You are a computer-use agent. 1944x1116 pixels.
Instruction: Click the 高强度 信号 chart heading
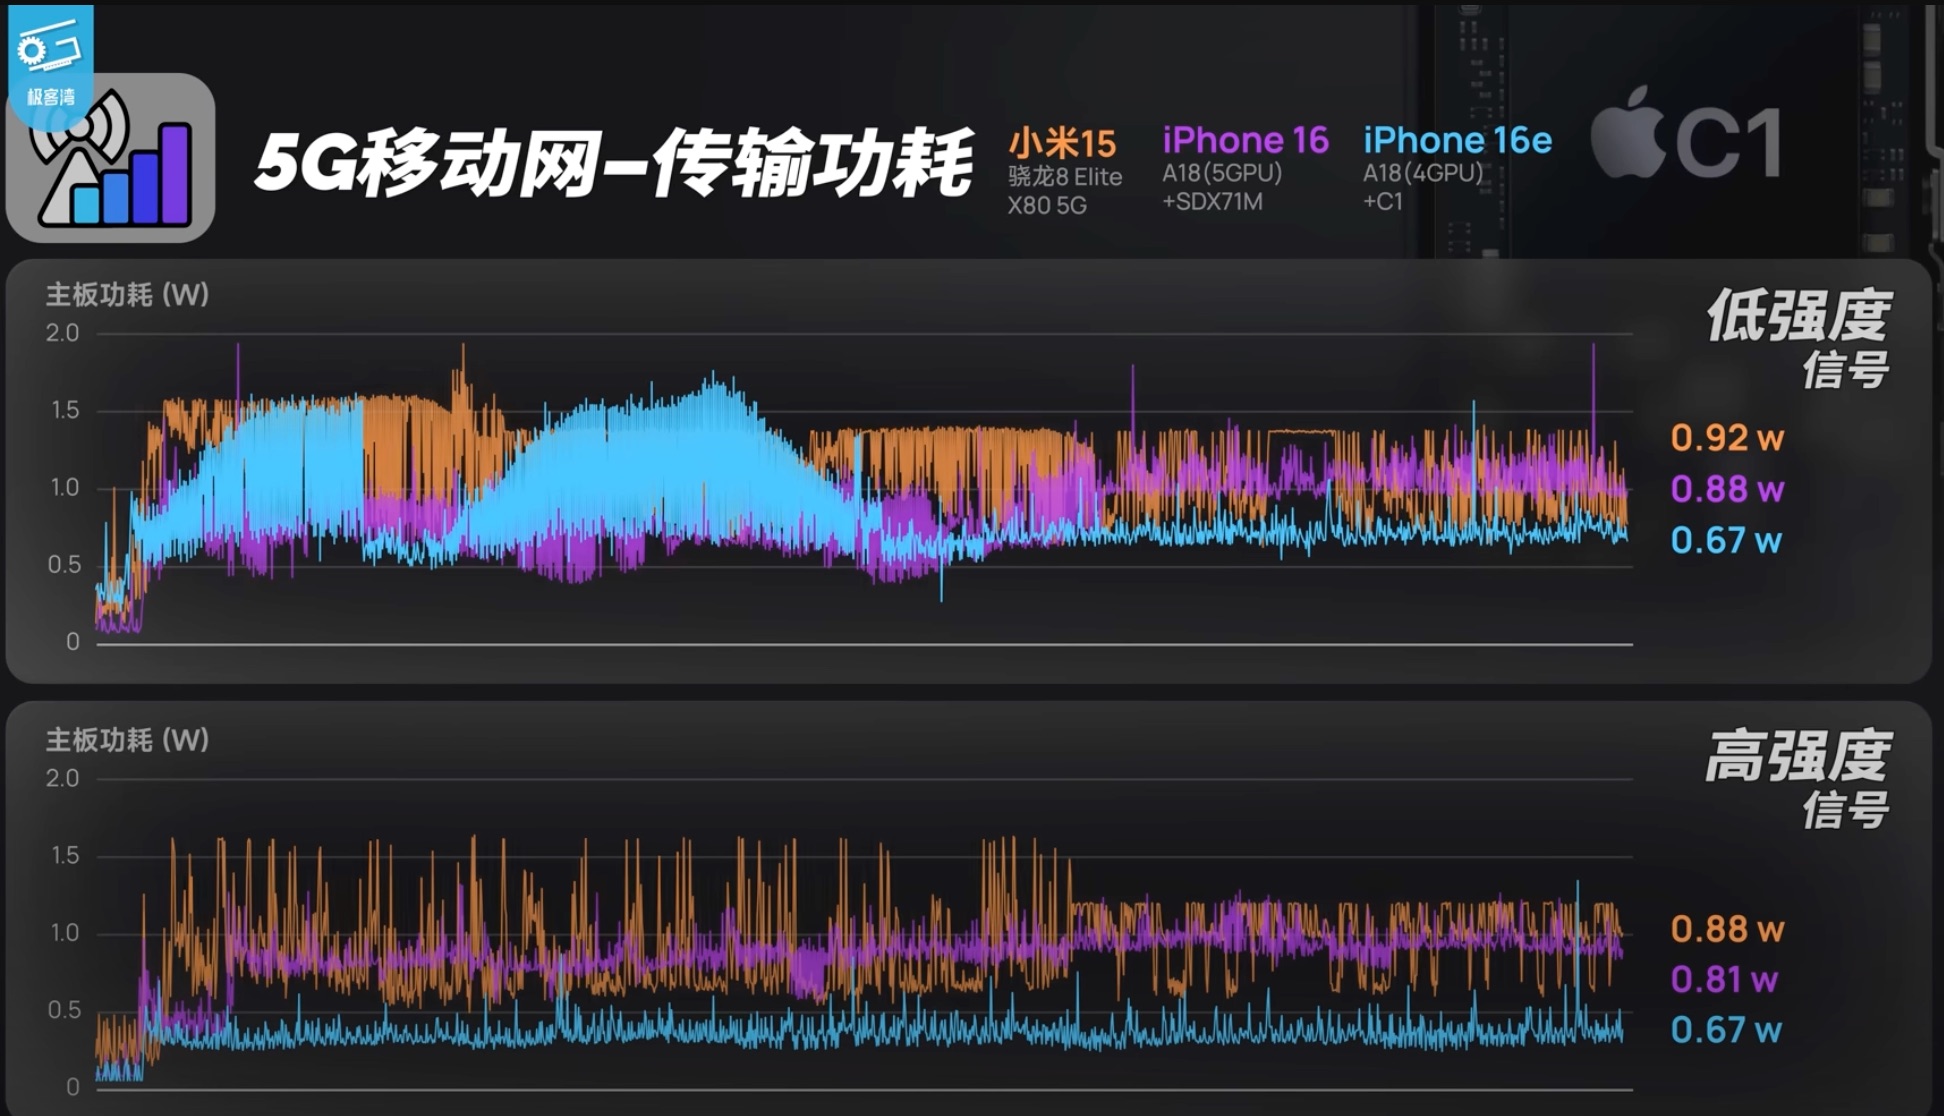pyautogui.click(x=1798, y=779)
